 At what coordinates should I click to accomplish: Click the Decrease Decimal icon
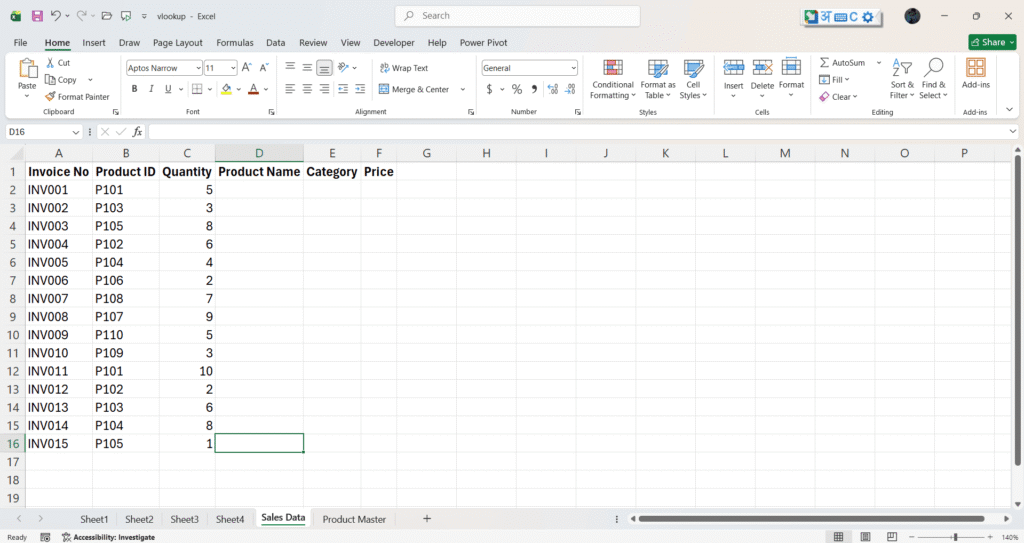(x=570, y=89)
